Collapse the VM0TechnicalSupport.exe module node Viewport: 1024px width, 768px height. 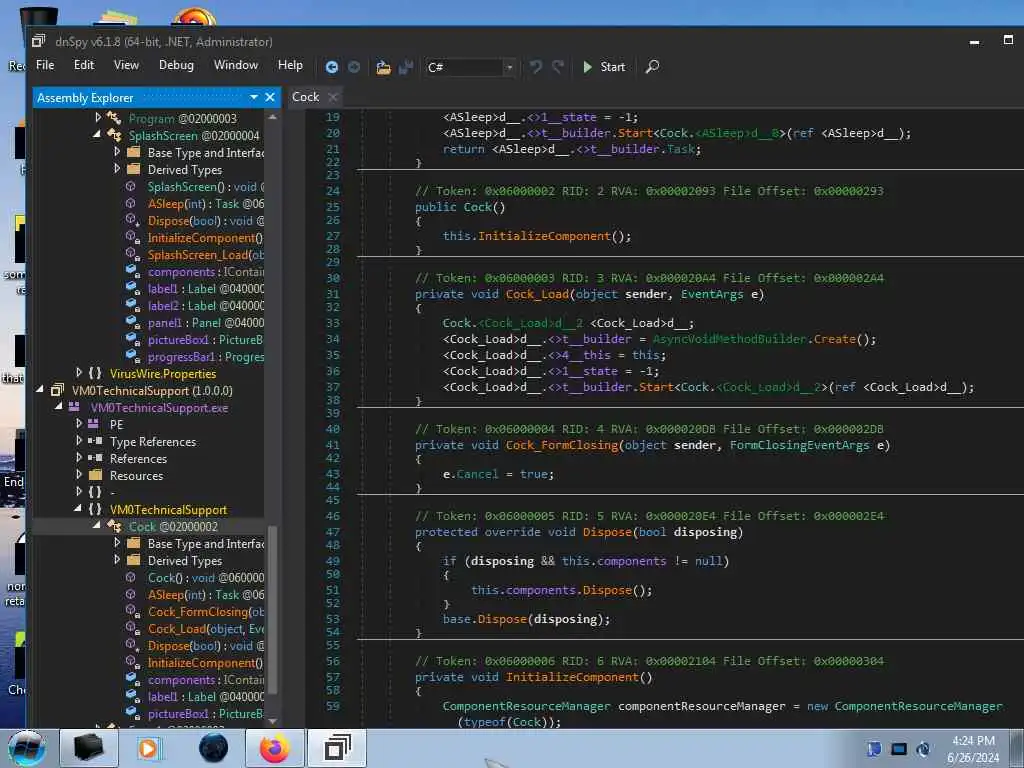(59, 407)
